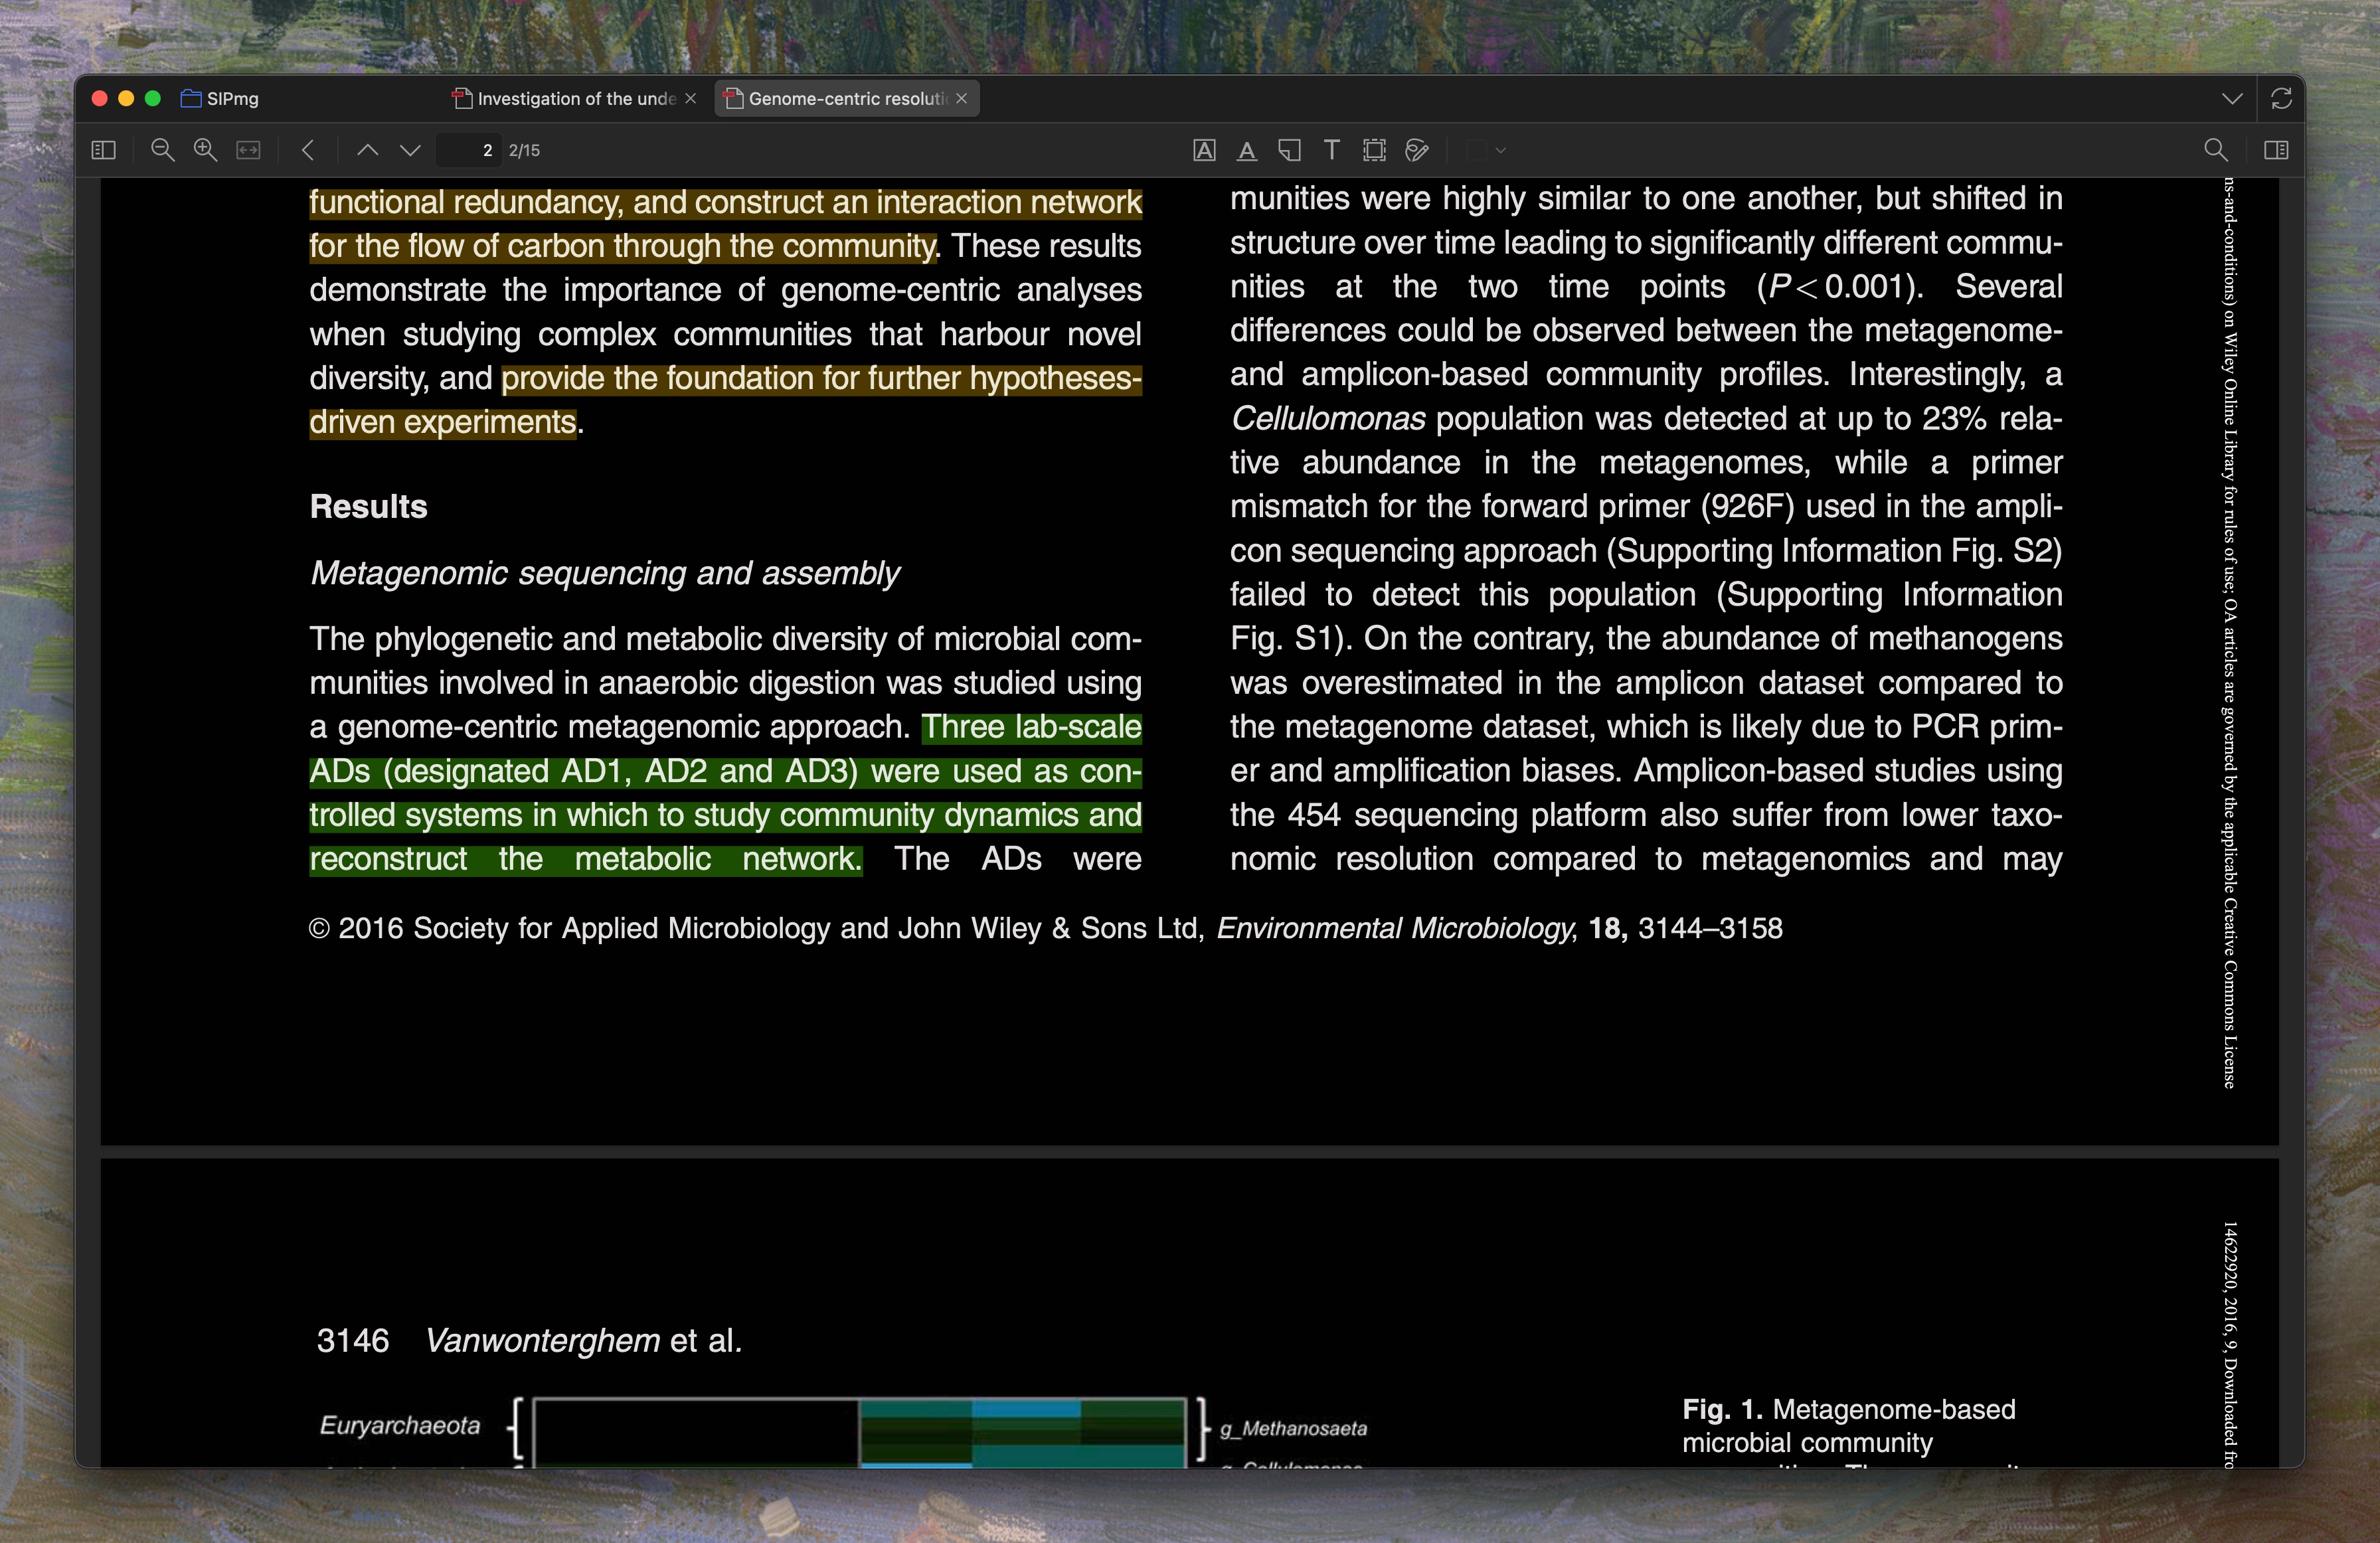The image size is (2380, 1543).
Task: Go back to previous location
Action: (x=308, y=150)
